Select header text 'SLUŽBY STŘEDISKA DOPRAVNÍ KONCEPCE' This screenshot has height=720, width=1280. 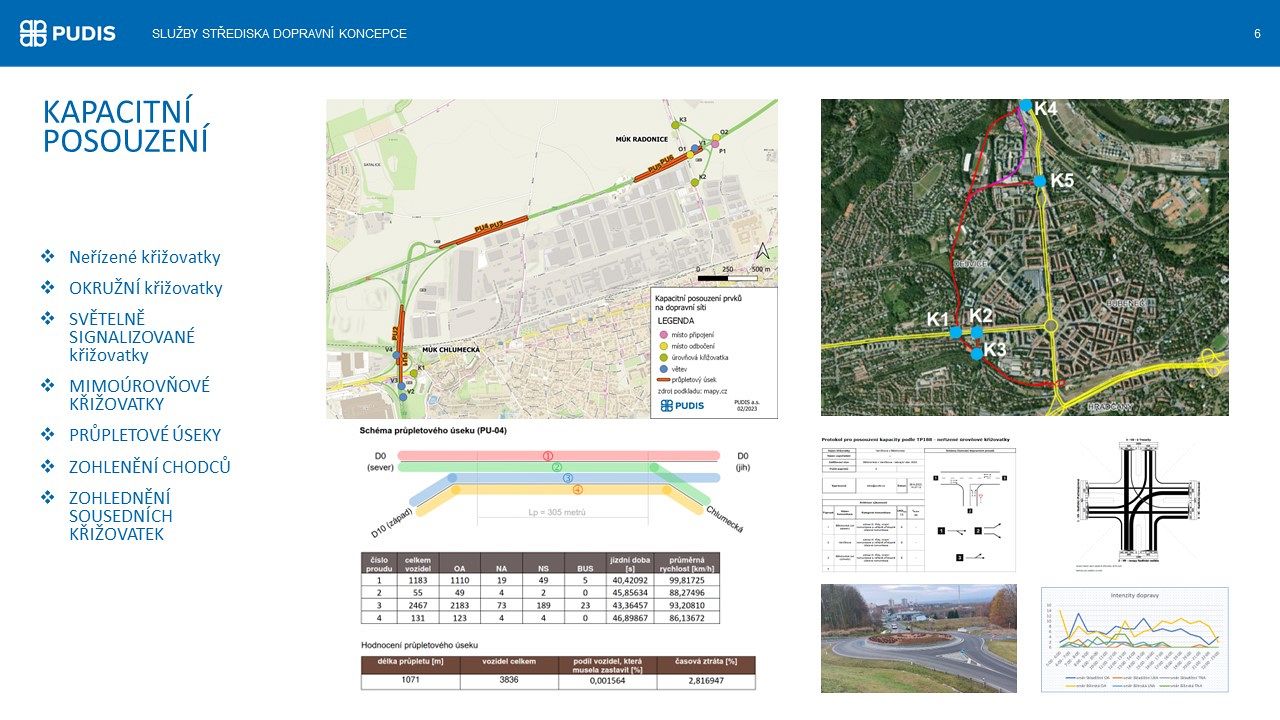point(279,34)
